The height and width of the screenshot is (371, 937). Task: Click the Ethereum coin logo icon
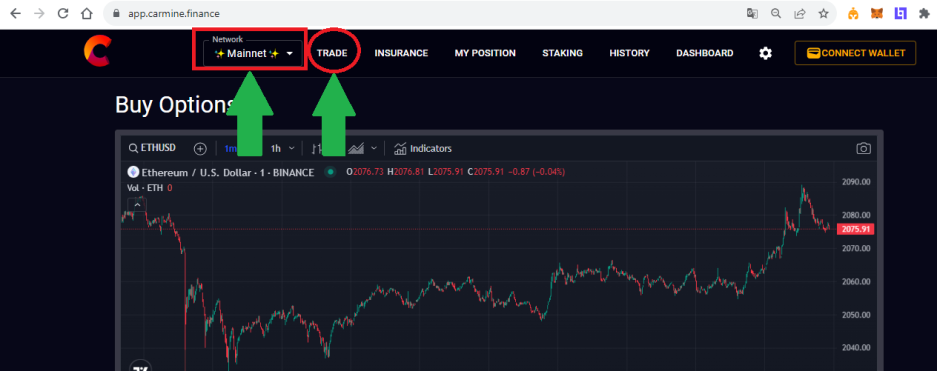click(x=133, y=172)
